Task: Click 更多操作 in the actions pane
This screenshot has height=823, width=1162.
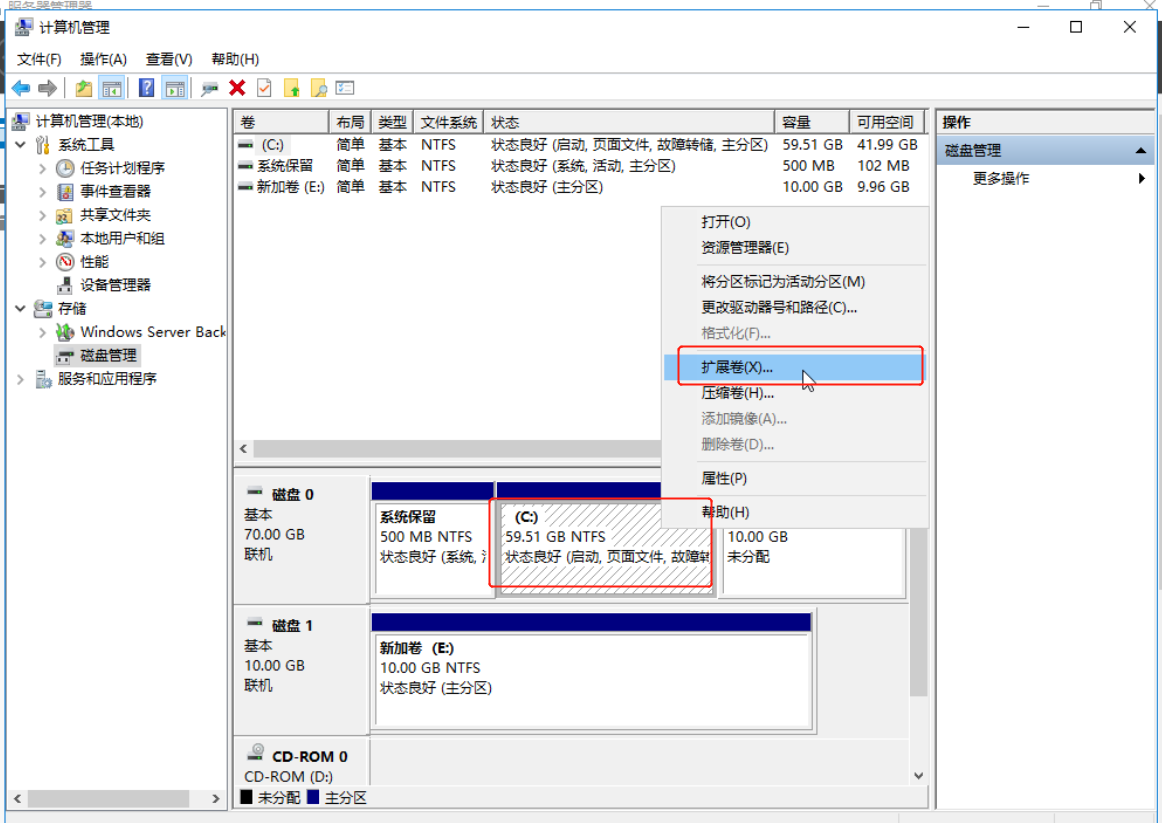Action: [1000, 179]
